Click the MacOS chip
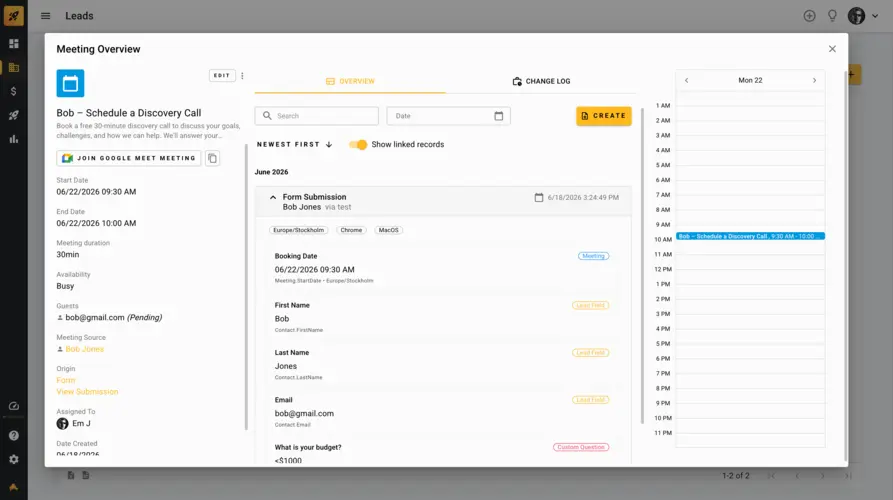Screen dimensions: 893x500 pyautogui.click(x=388, y=230)
